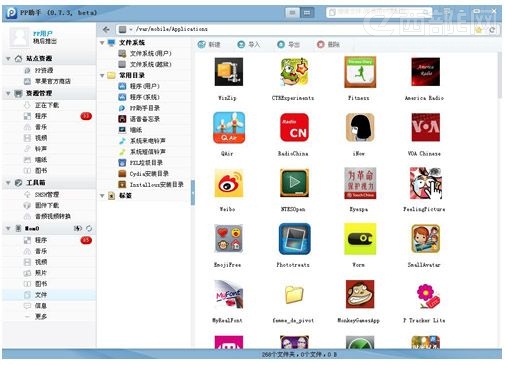Click the 新建 (new) toolbar button
This screenshot has width=505, height=365.
pos(209,44)
